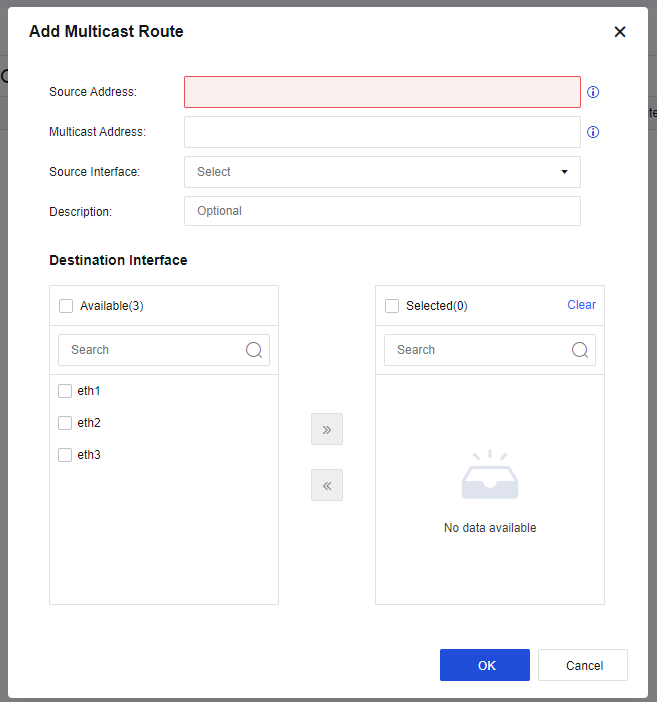Move interfaces back left with double-arrow button

coord(327,485)
